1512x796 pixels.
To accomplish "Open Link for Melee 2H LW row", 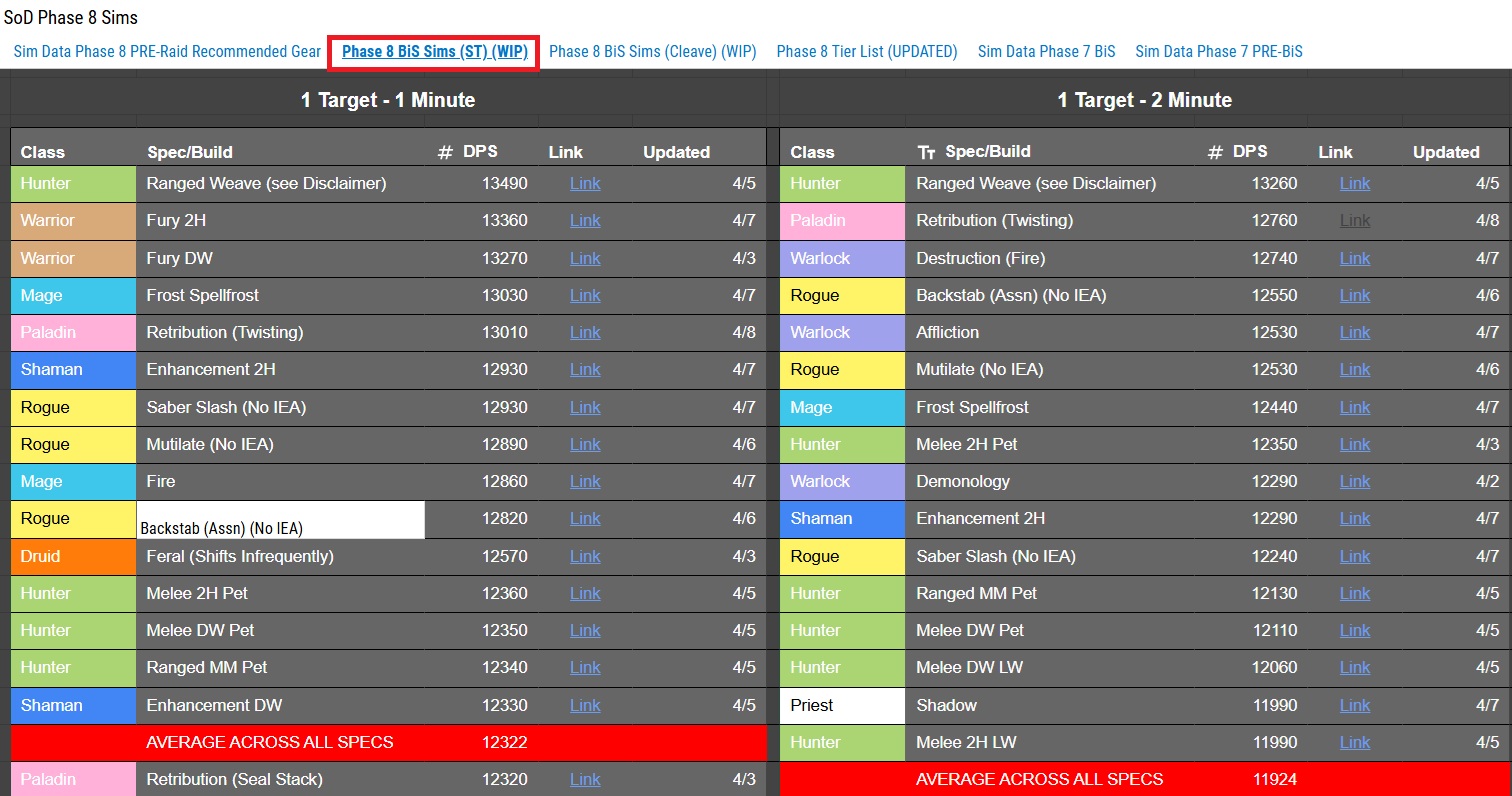I will [1355, 742].
